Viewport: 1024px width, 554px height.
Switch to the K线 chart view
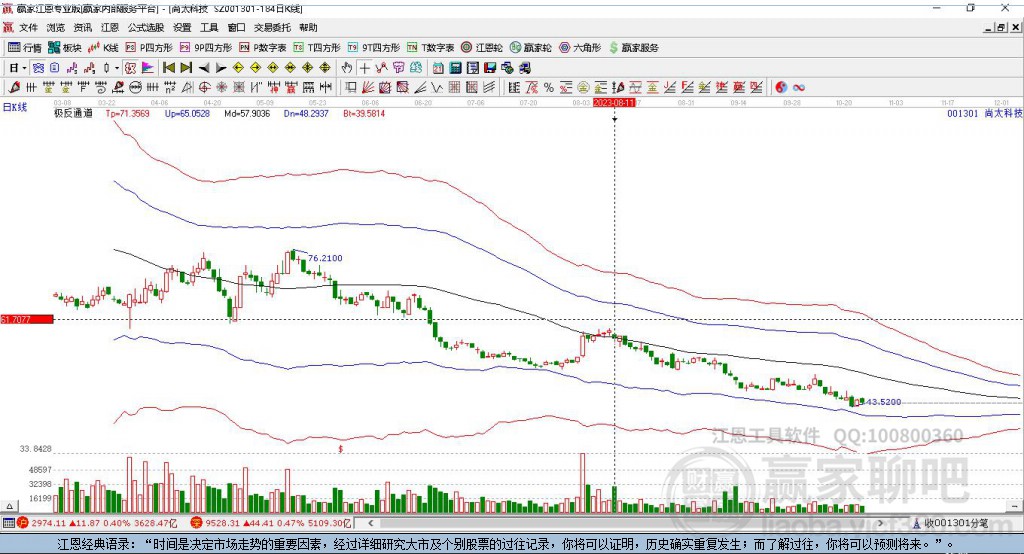coord(103,48)
